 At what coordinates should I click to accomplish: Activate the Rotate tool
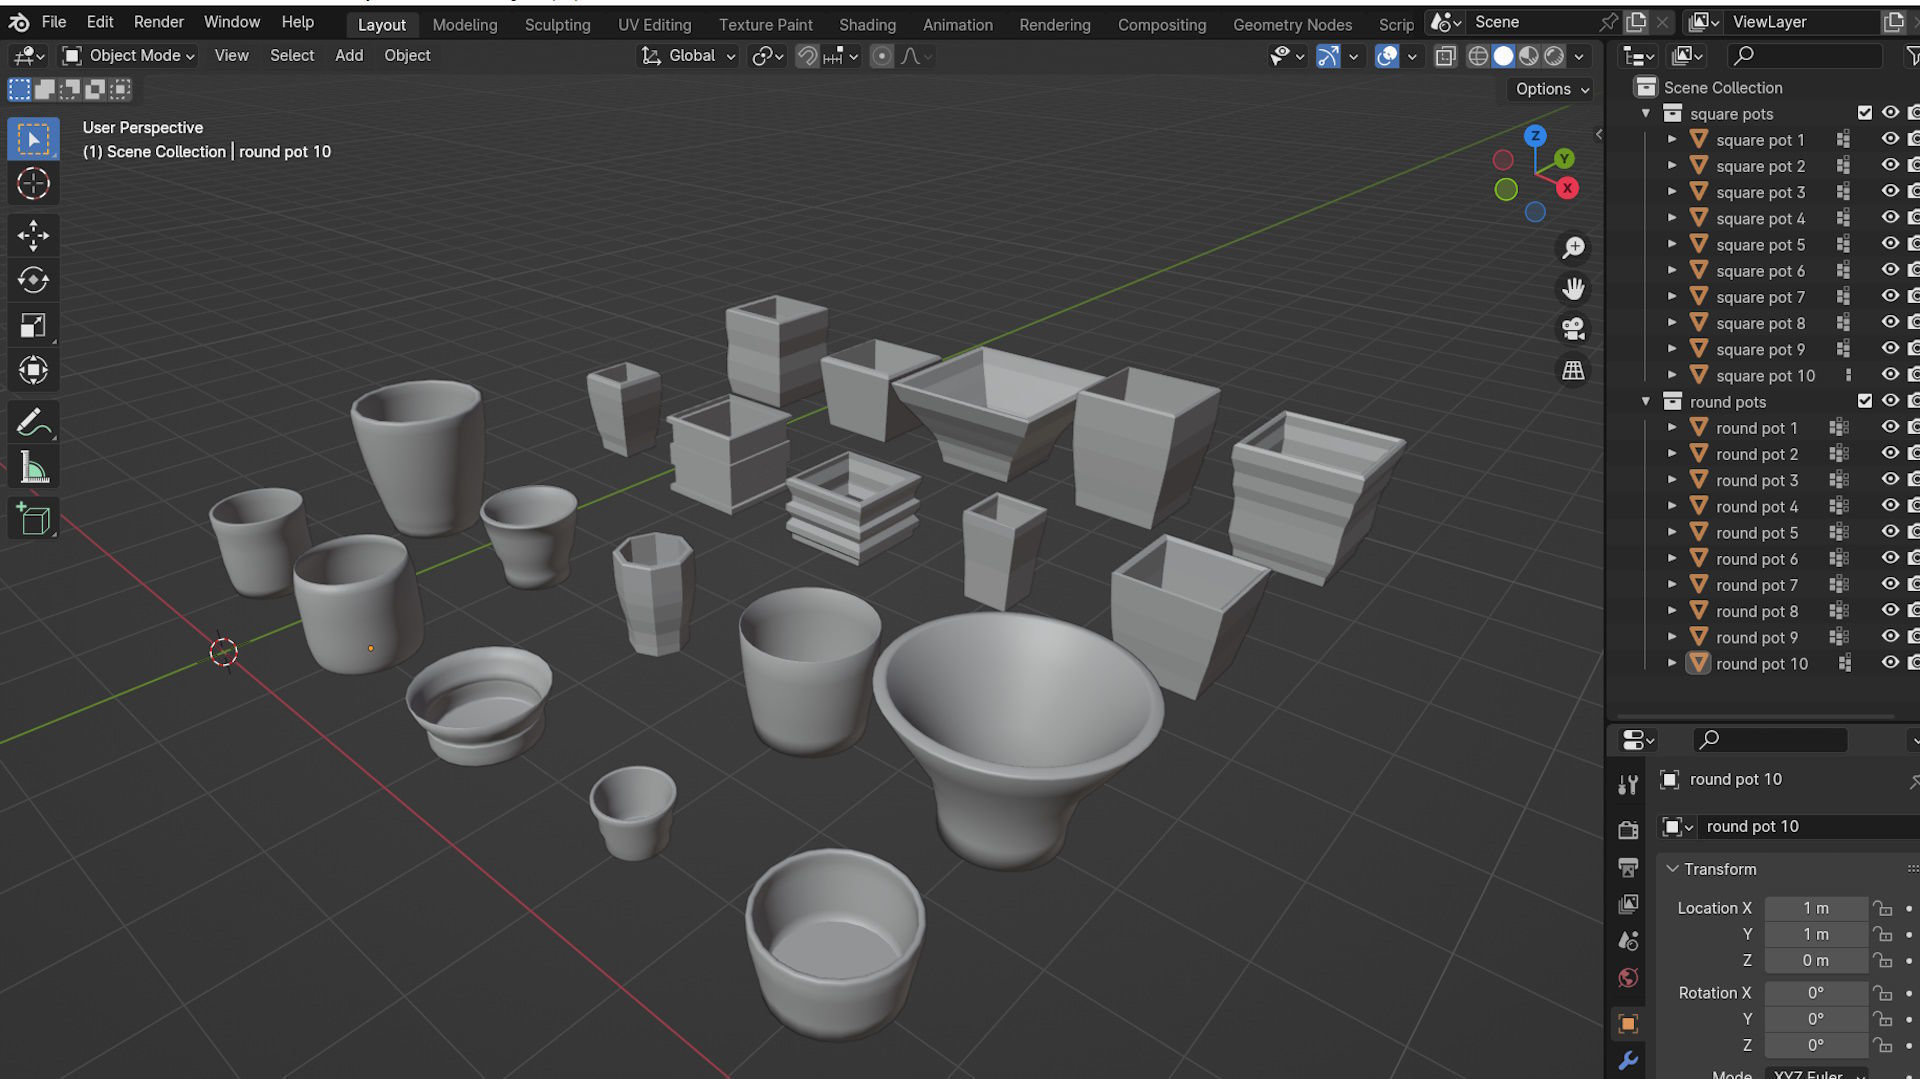[x=33, y=280]
